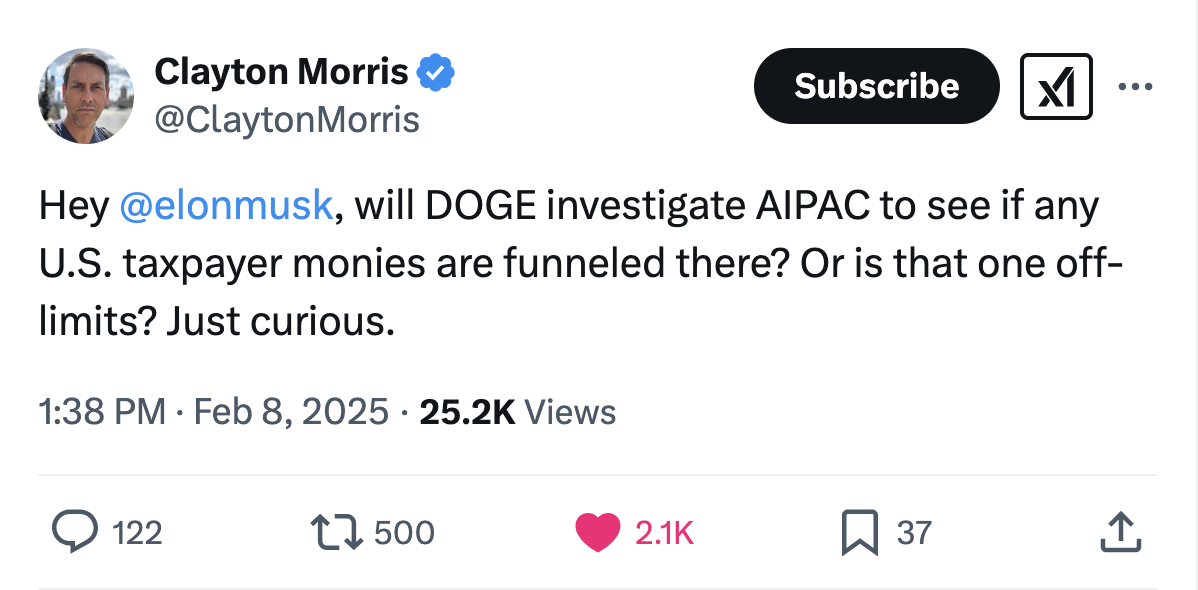Click the 500 reposts count
This screenshot has height=590, width=1198.
point(404,533)
